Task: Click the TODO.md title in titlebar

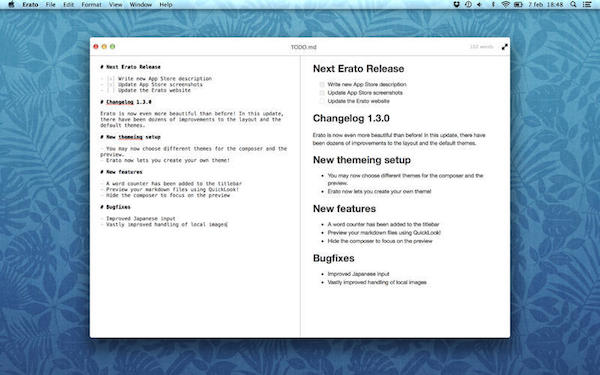Action: 303,47
